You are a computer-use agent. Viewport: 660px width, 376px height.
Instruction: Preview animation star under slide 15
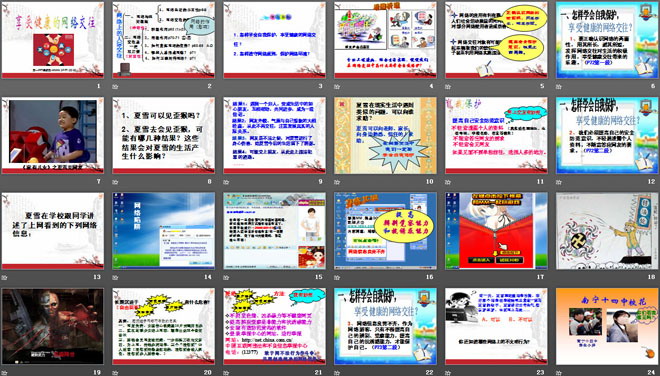tap(226, 277)
